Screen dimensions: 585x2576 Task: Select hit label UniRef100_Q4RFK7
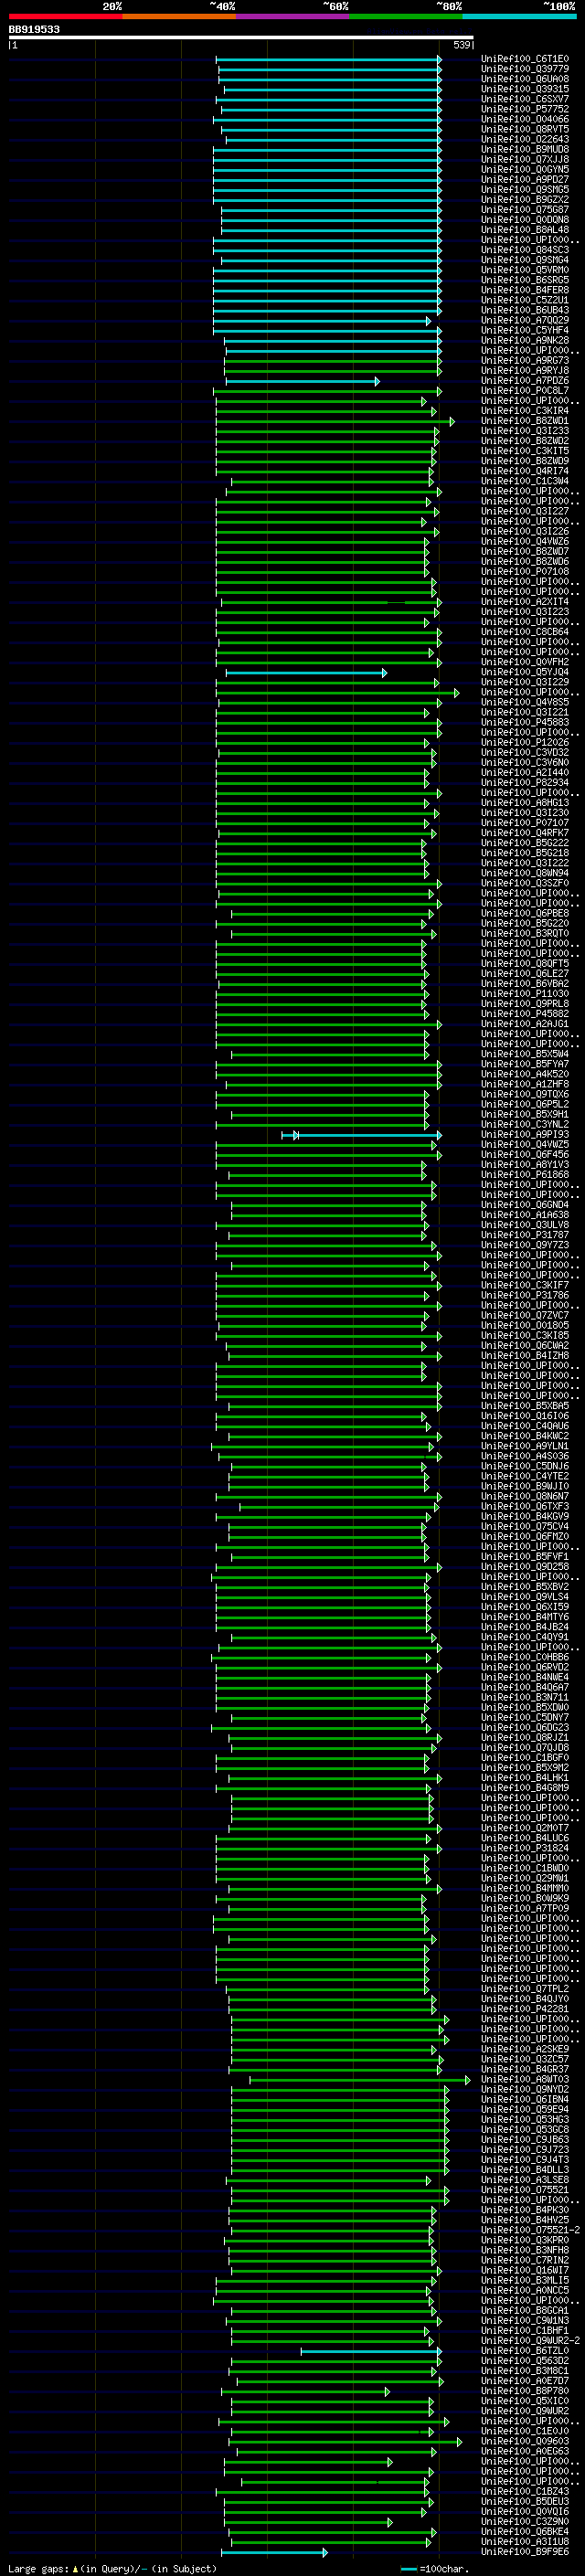pyautogui.click(x=525, y=833)
